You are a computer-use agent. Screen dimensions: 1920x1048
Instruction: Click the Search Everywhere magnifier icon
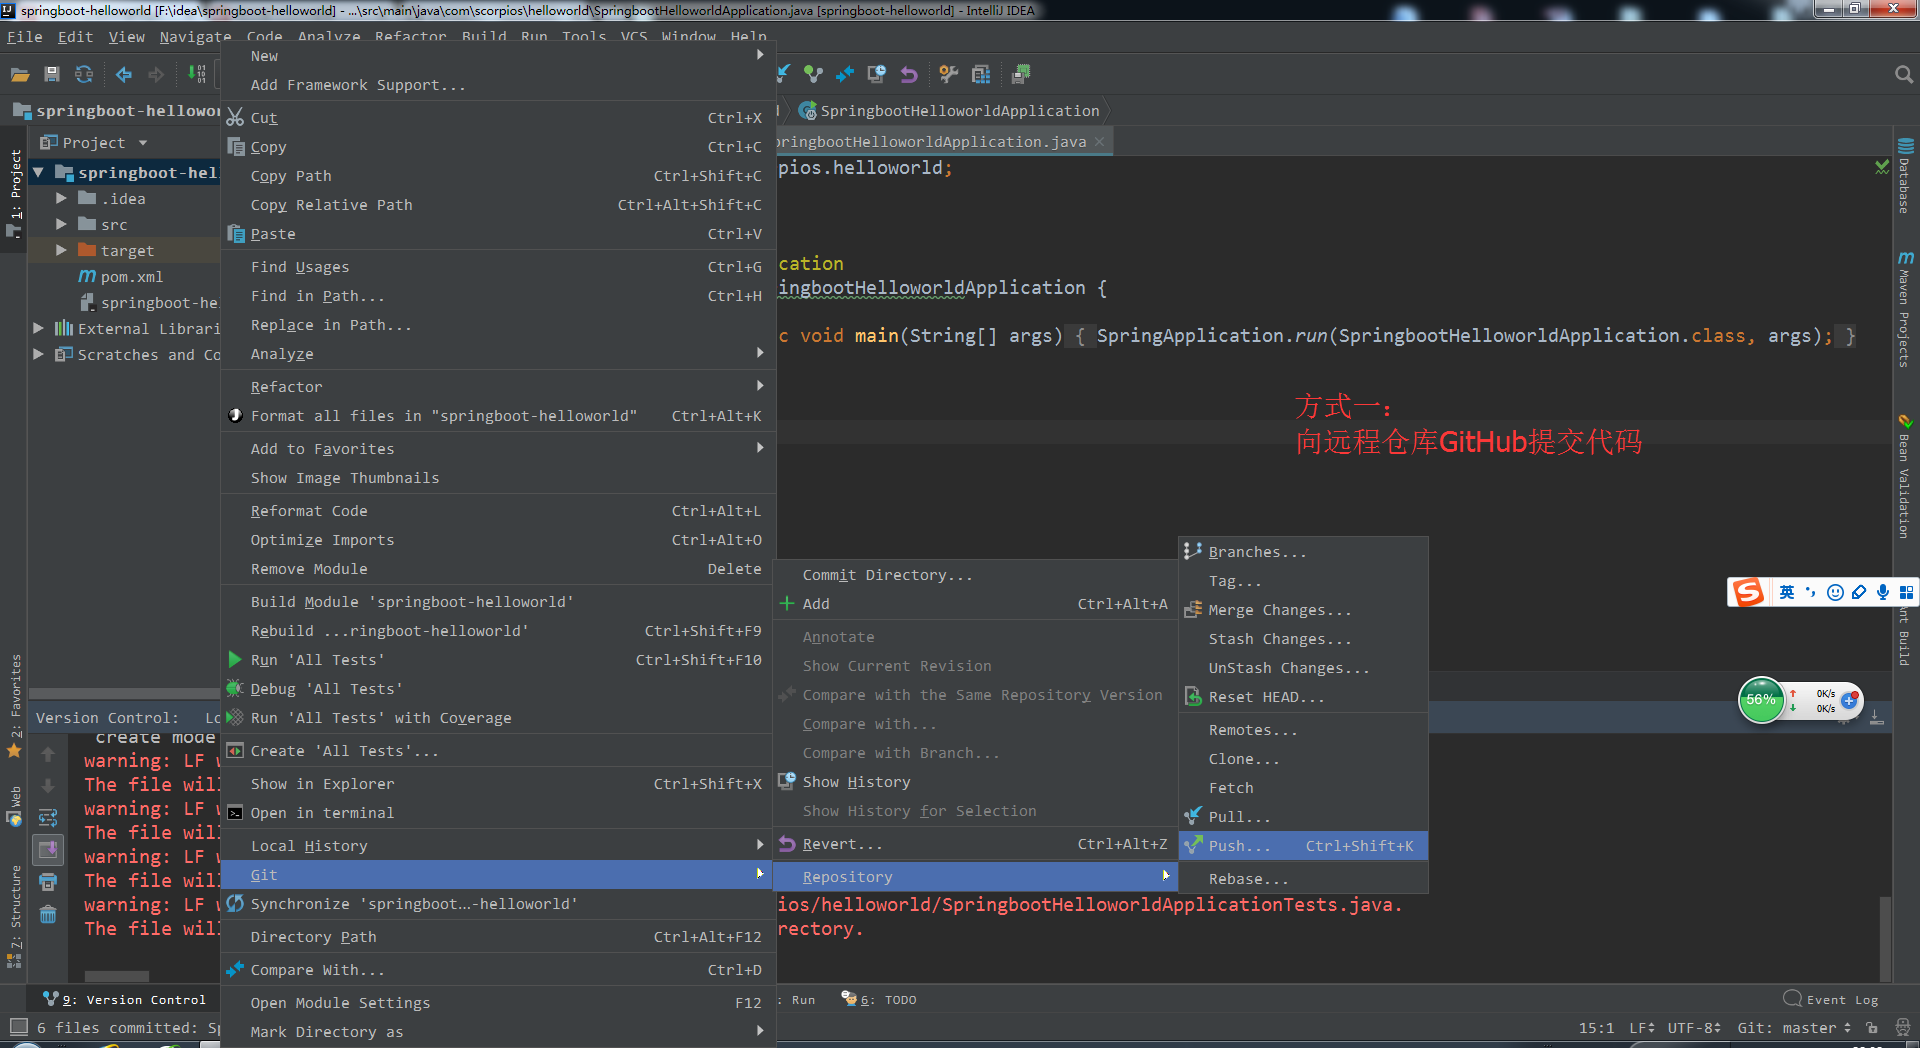pyautogui.click(x=1903, y=74)
